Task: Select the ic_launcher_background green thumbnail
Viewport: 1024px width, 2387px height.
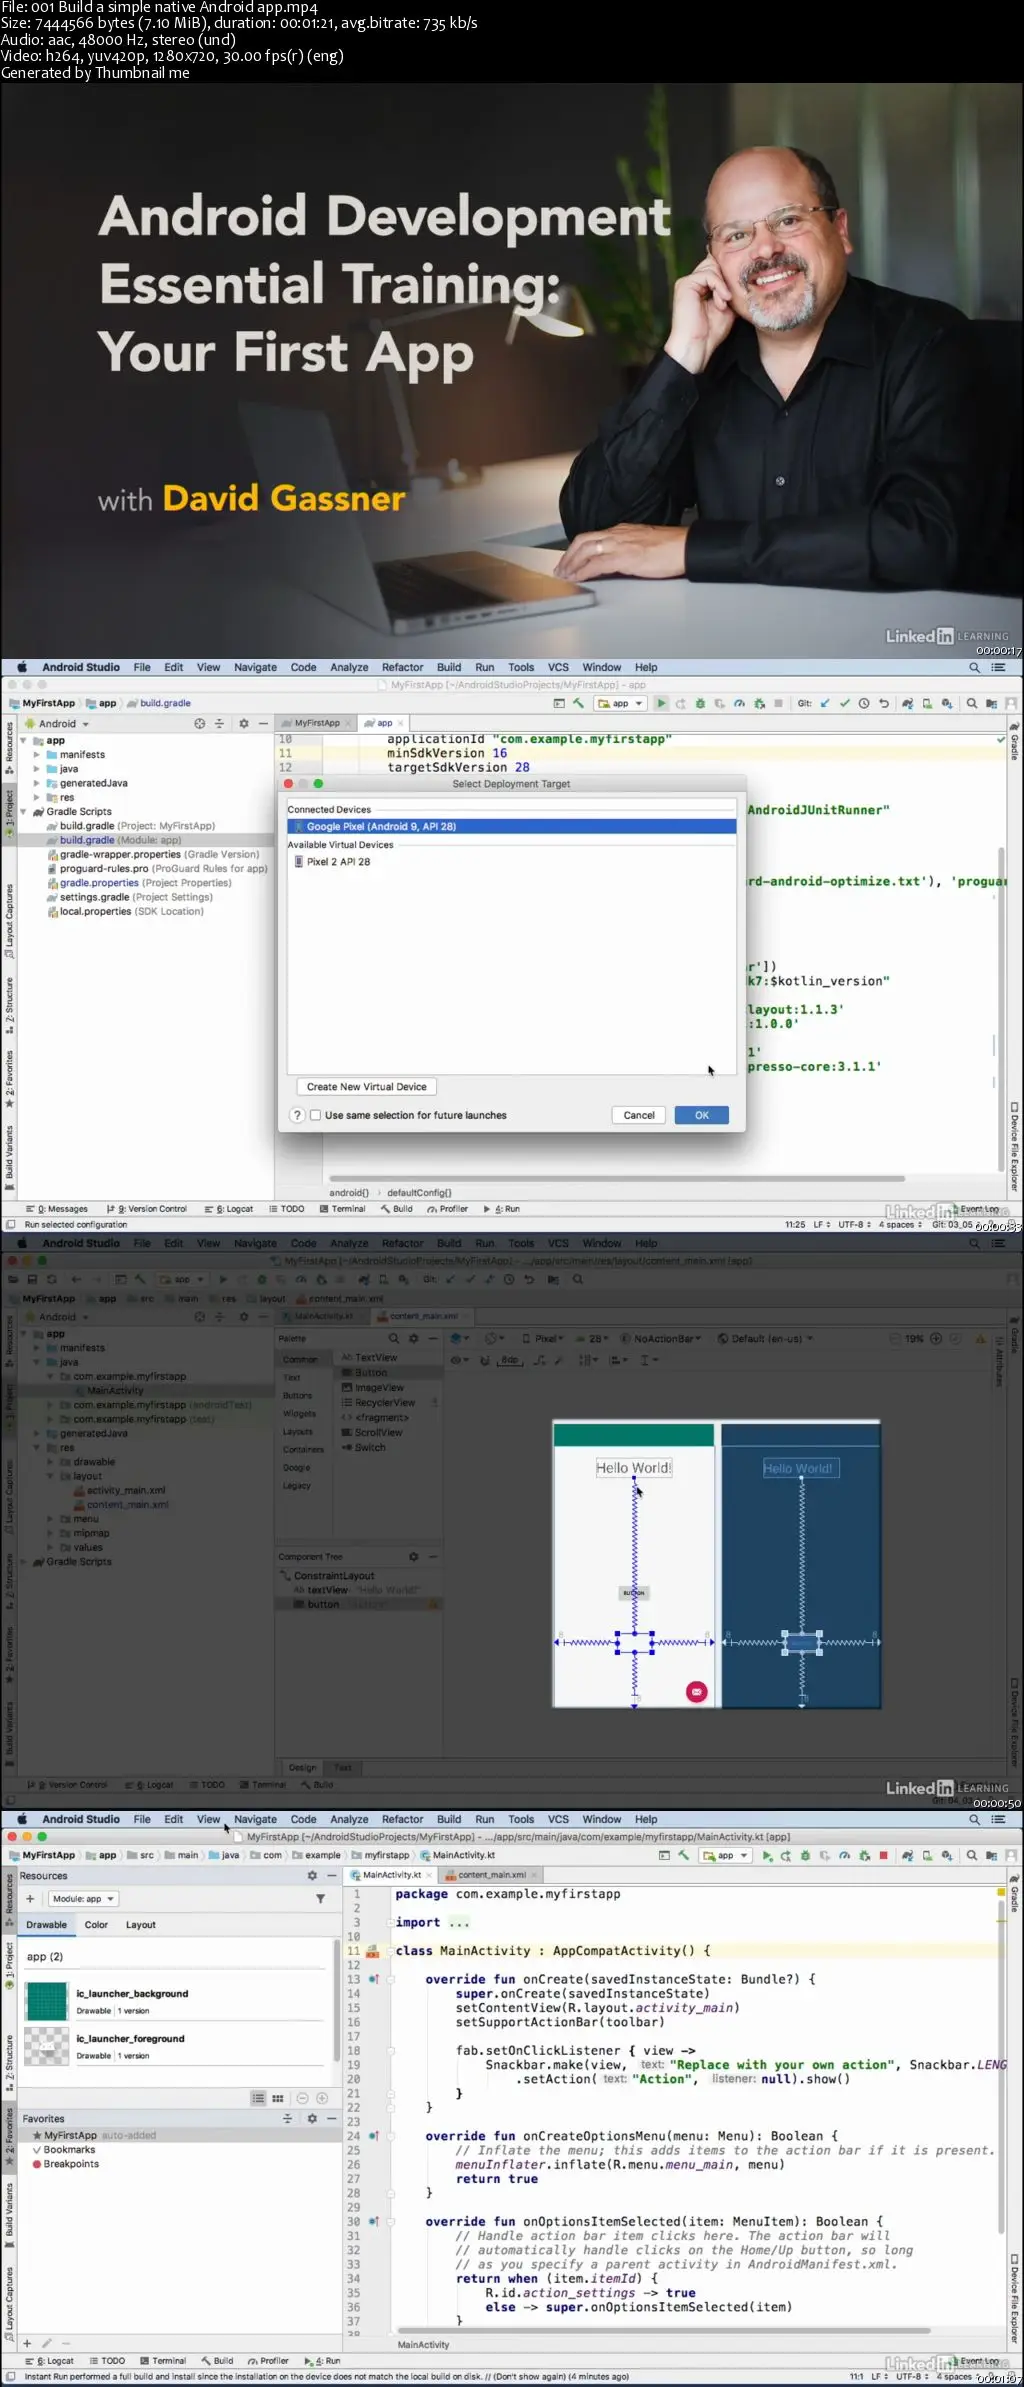Action: pos(47,2000)
